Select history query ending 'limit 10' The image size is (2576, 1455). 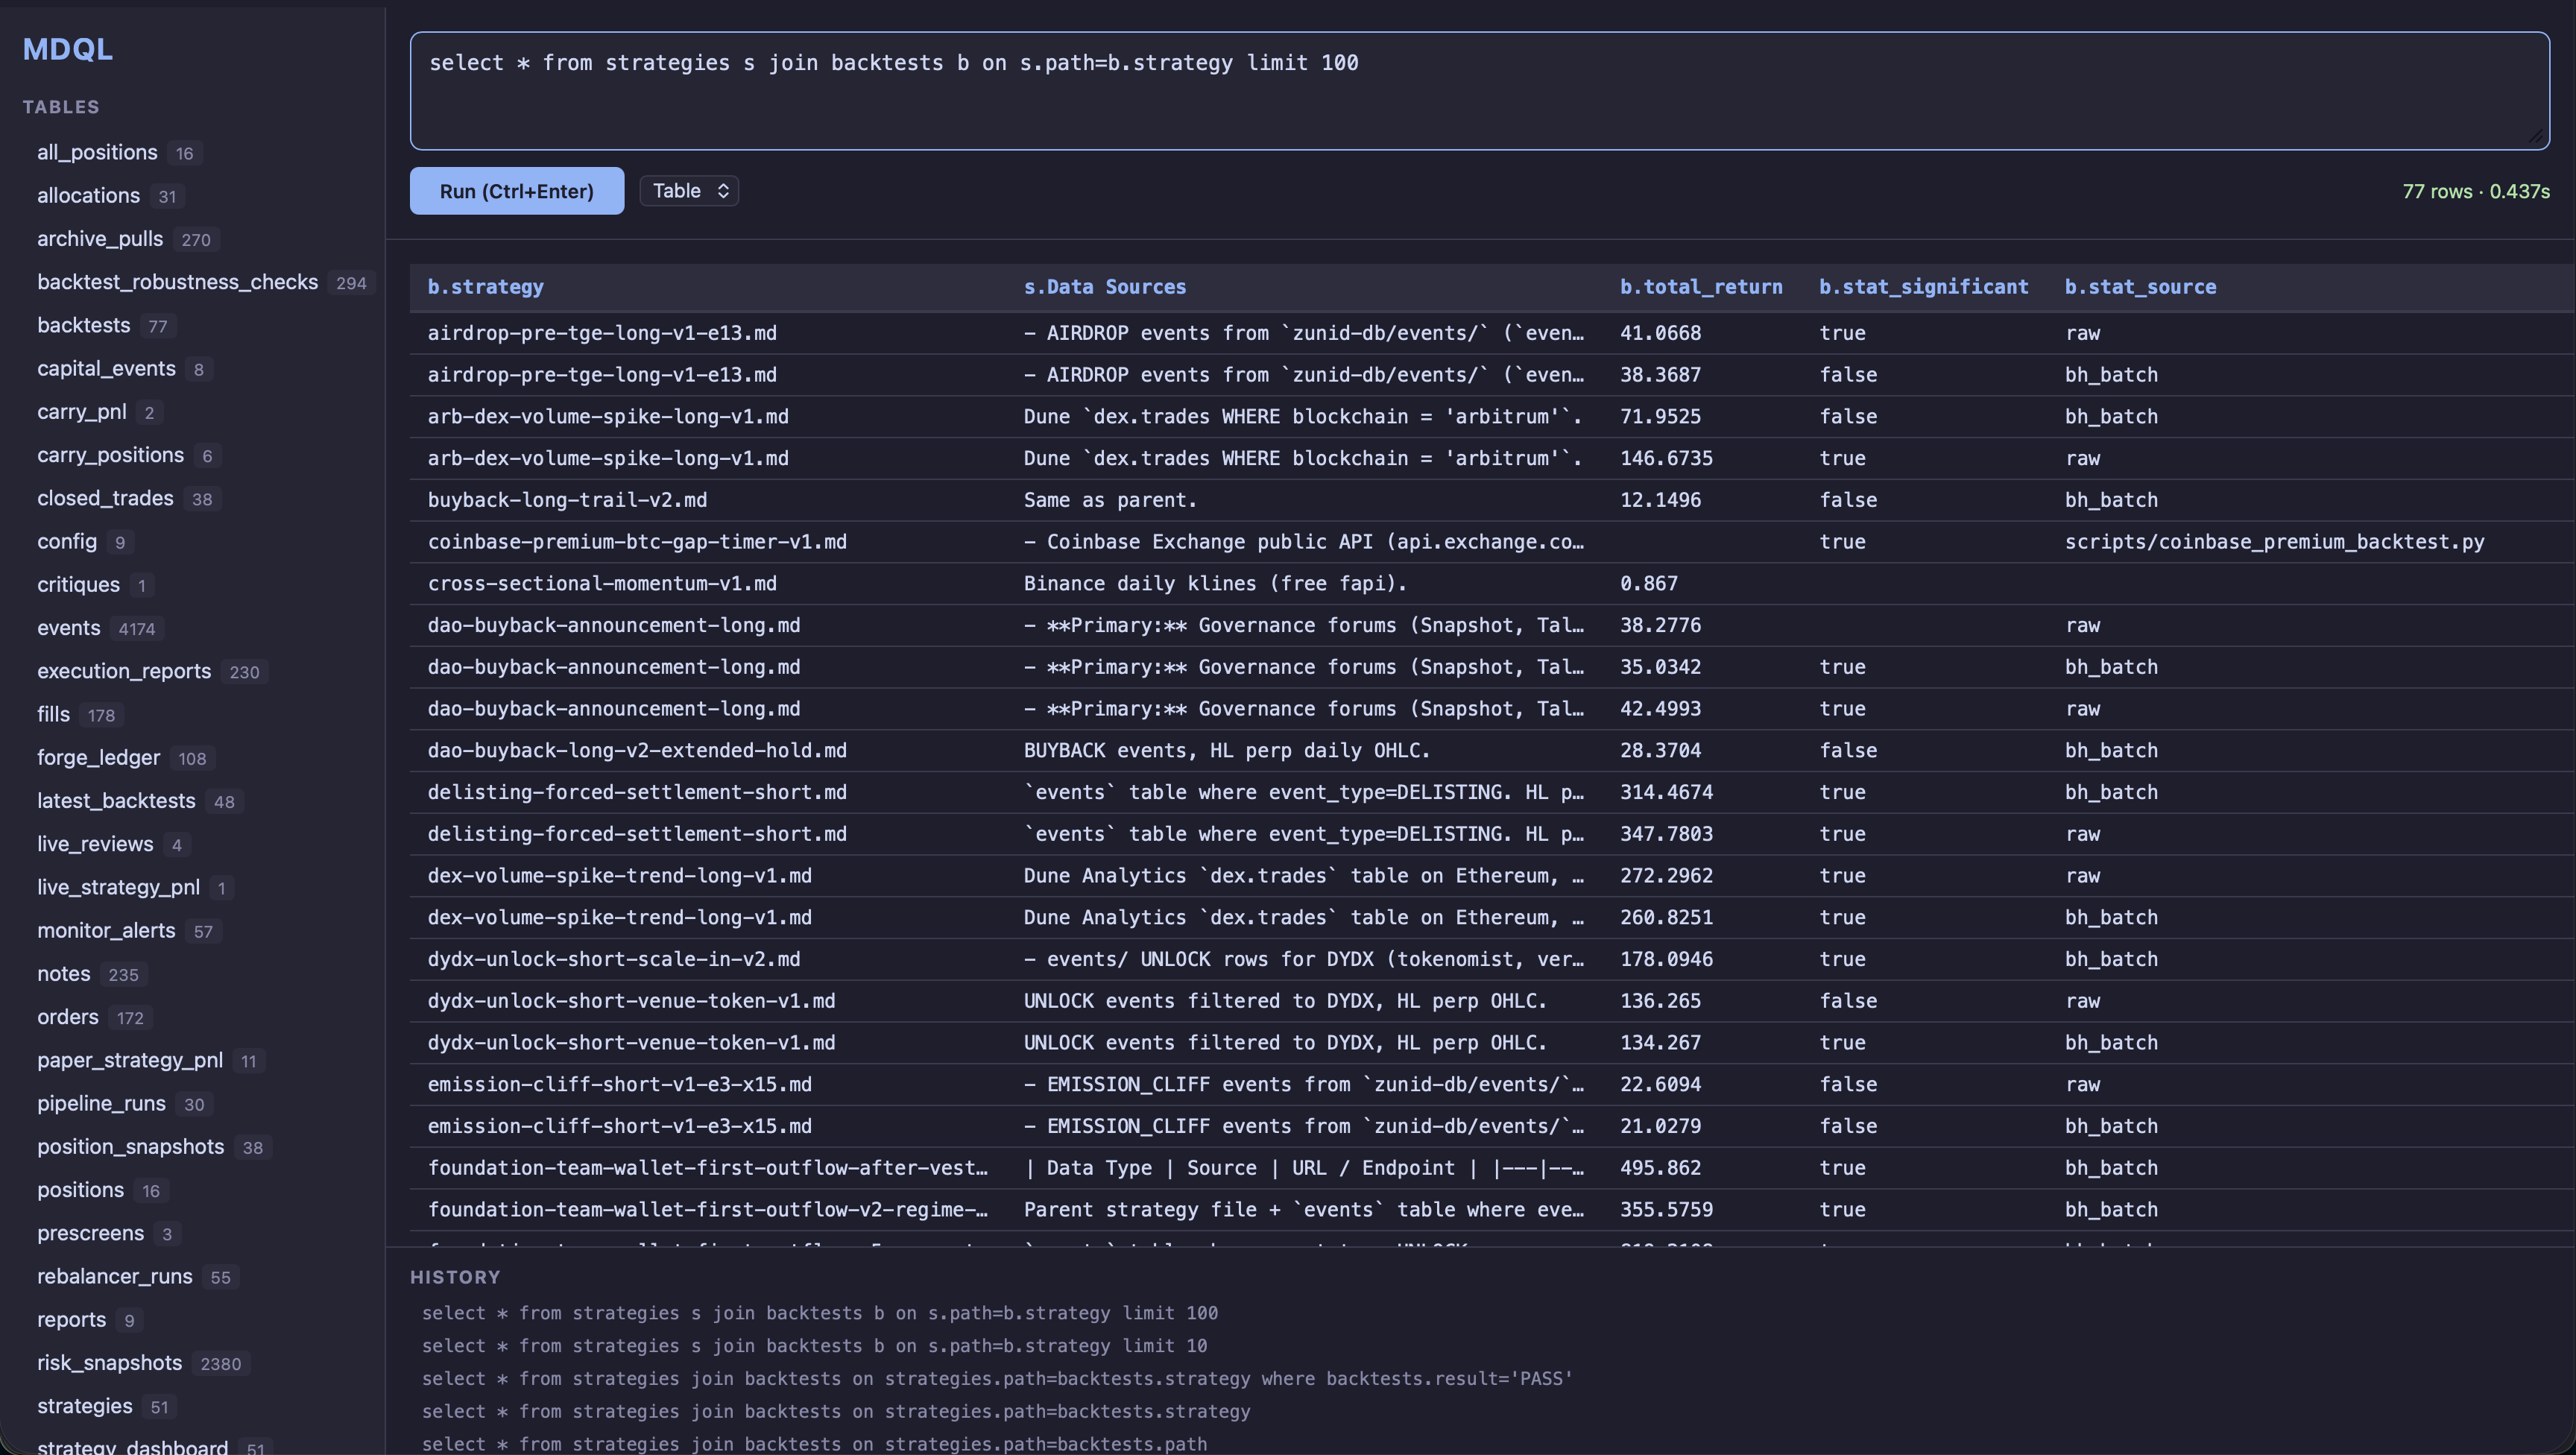pyautogui.click(x=814, y=1346)
